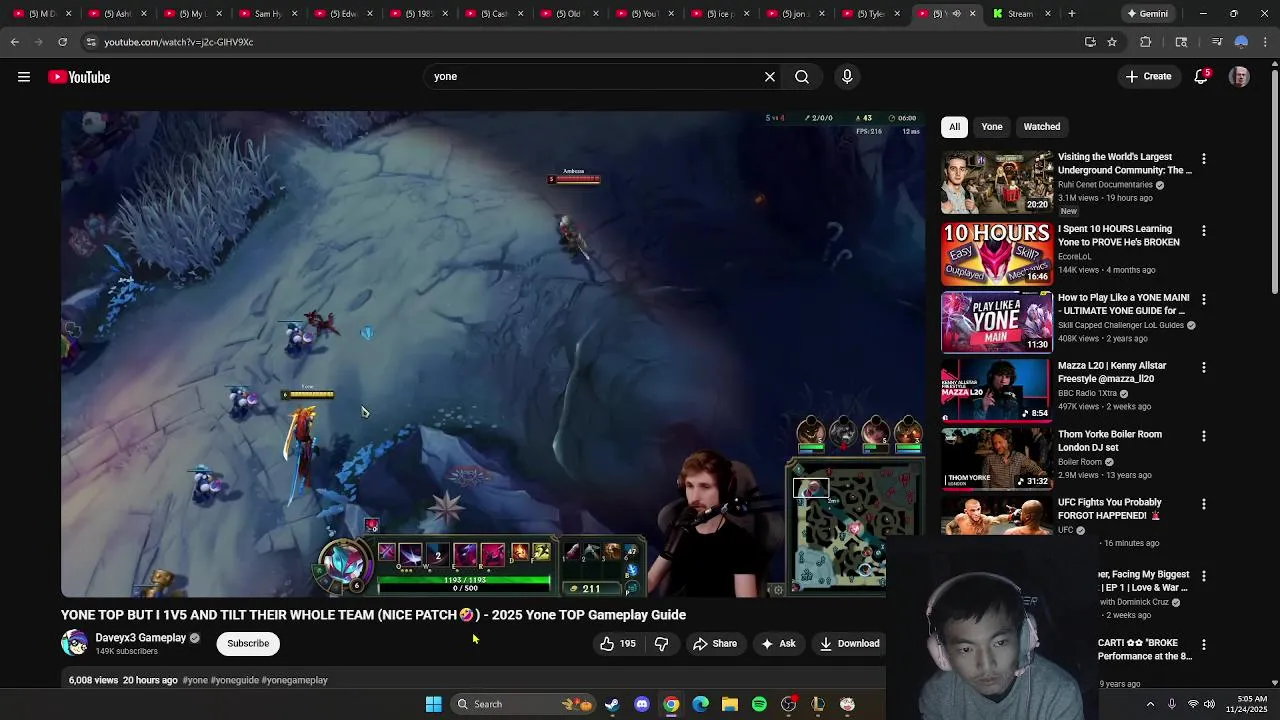Screen dimensions: 1280x720
Task: Open options for Dominick Cruz video
Action: 1203,576
